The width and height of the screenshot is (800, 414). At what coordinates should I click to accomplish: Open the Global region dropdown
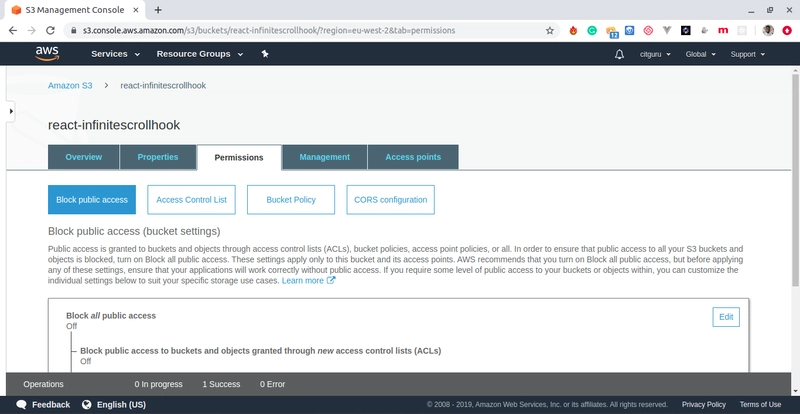click(x=701, y=54)
